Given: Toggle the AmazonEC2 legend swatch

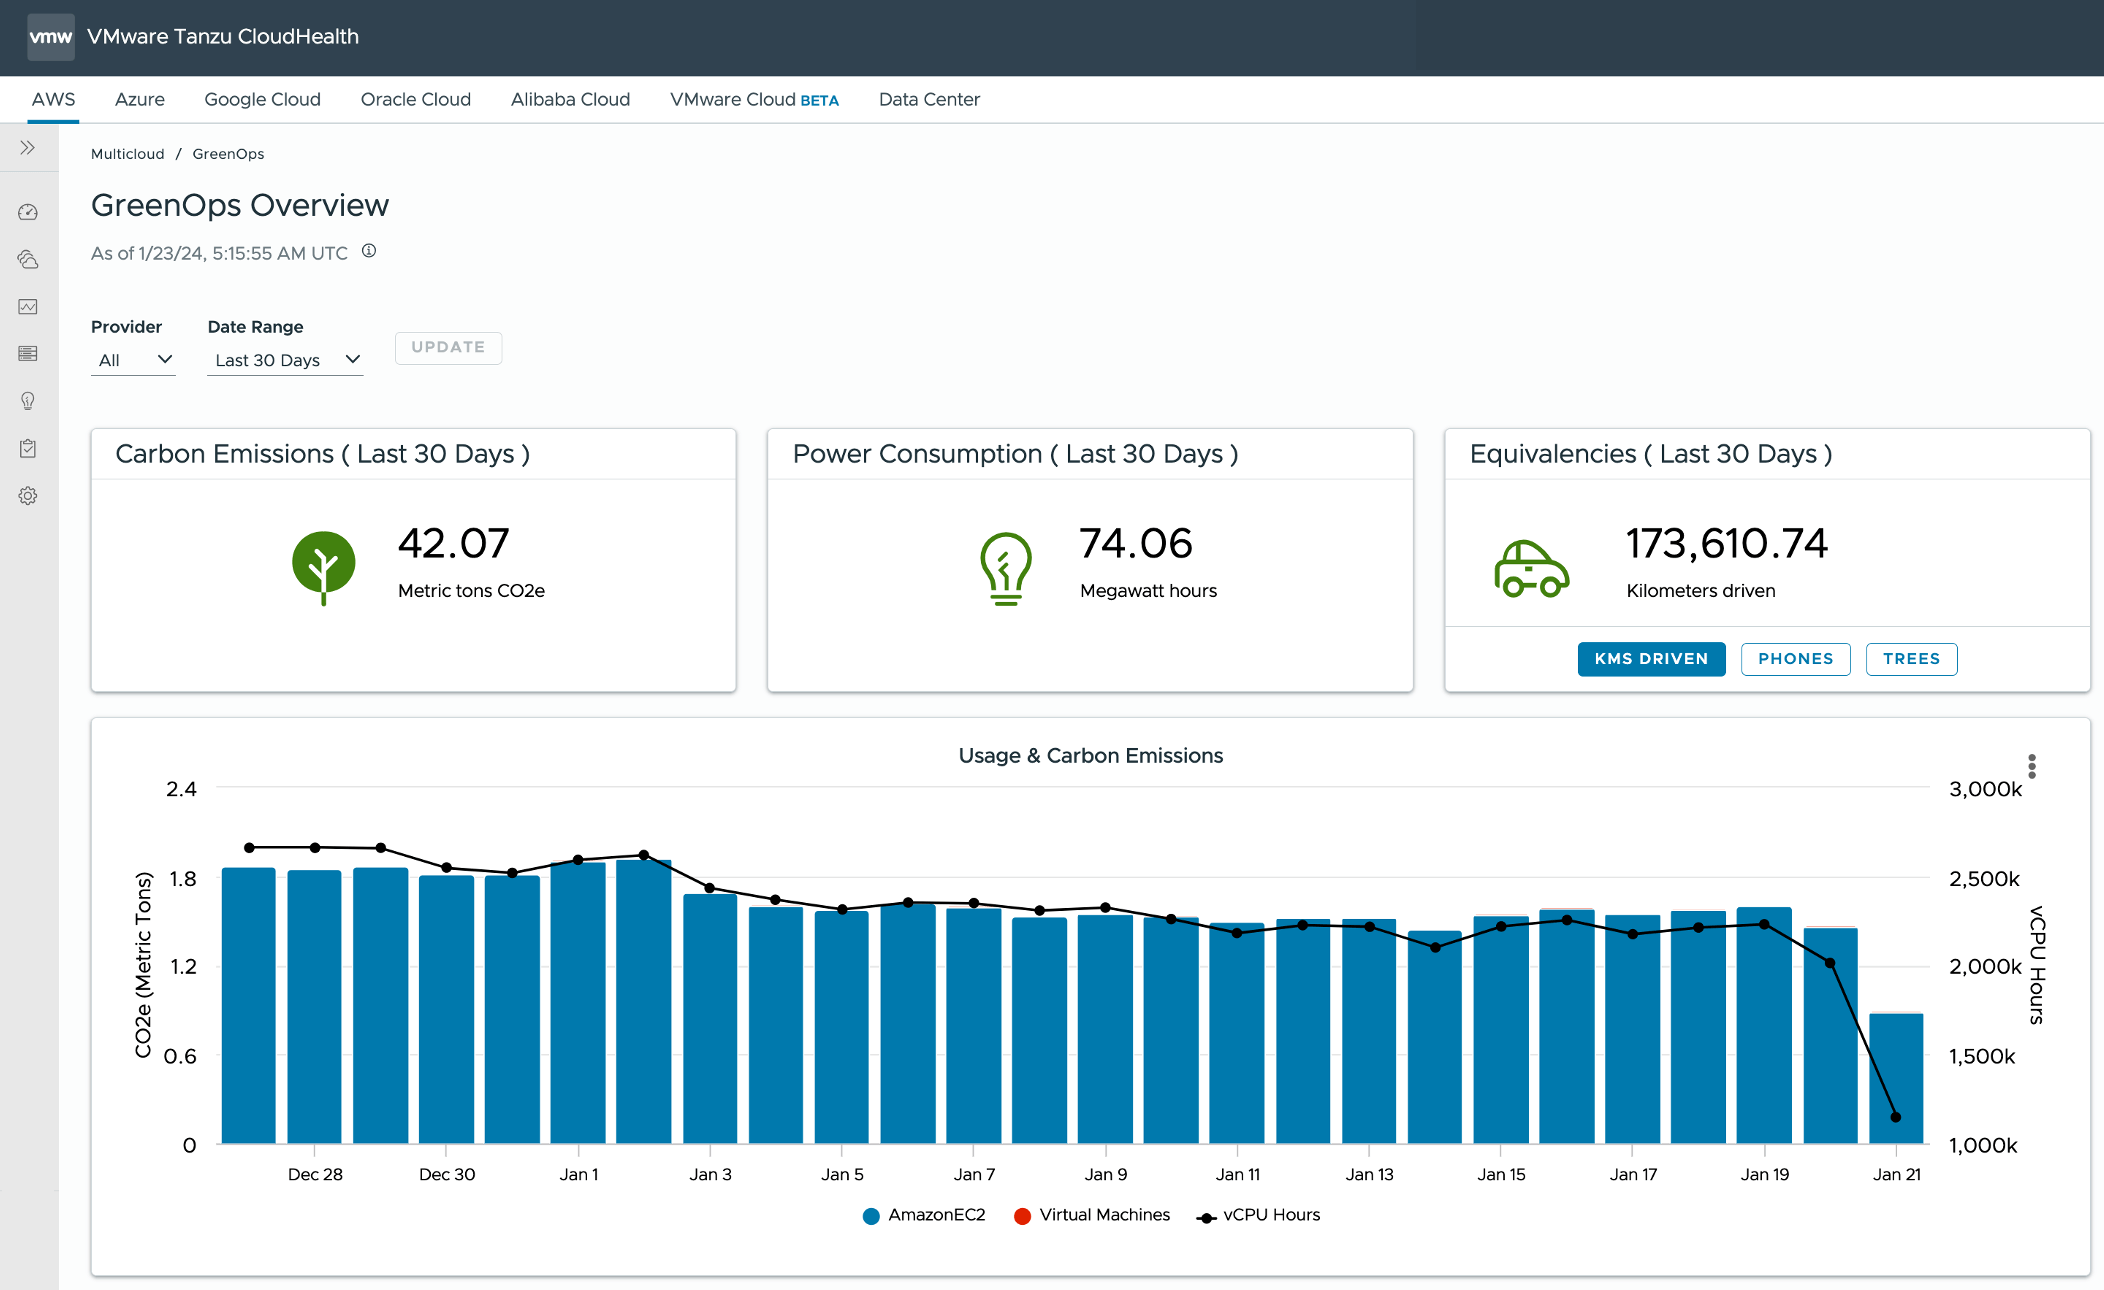Looking at the screenshot, I should coord(871,1216).
